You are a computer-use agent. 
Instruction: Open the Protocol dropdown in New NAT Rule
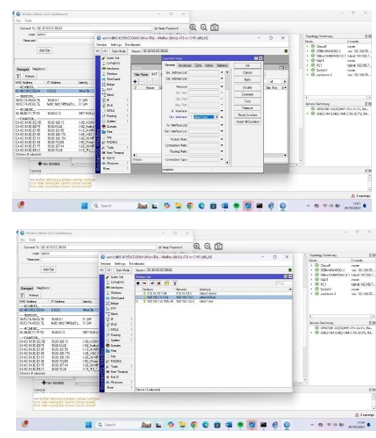click(221, 86)
